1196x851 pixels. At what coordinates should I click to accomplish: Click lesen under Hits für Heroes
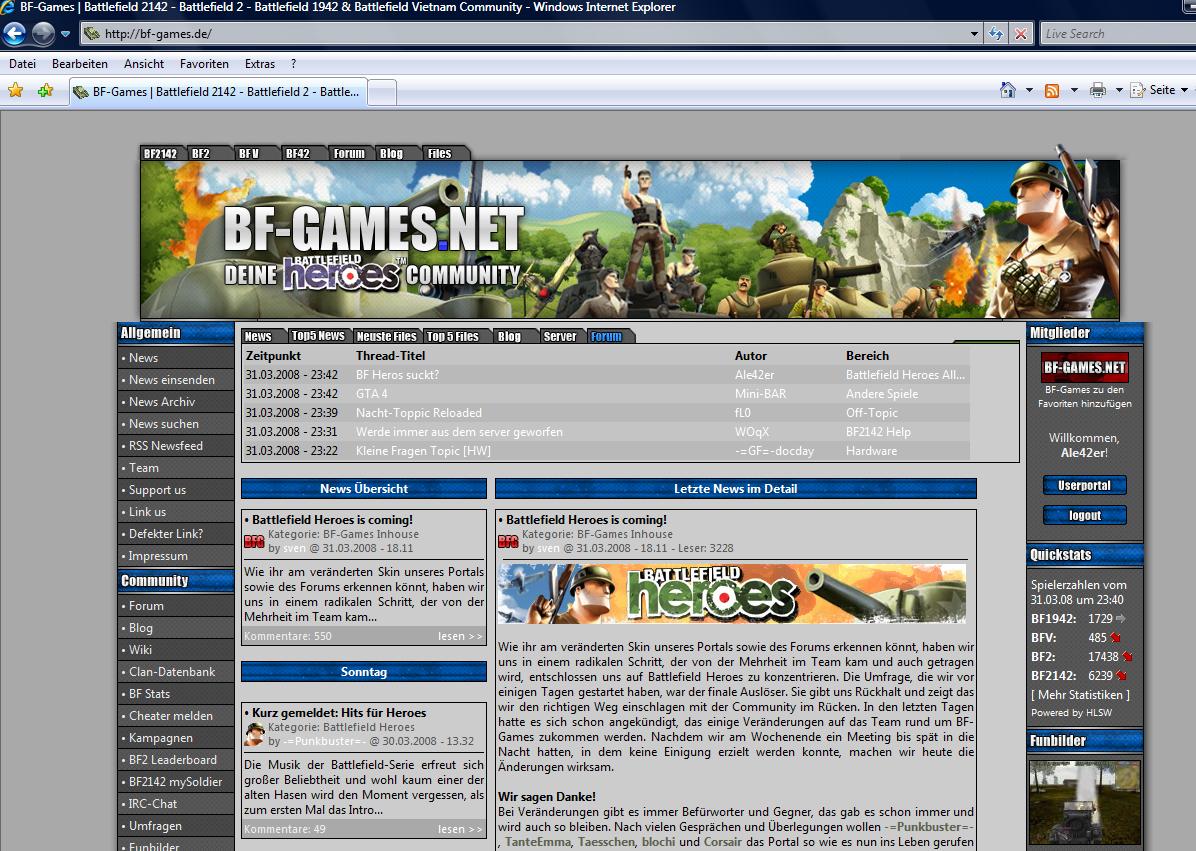(x=460, y=829)
